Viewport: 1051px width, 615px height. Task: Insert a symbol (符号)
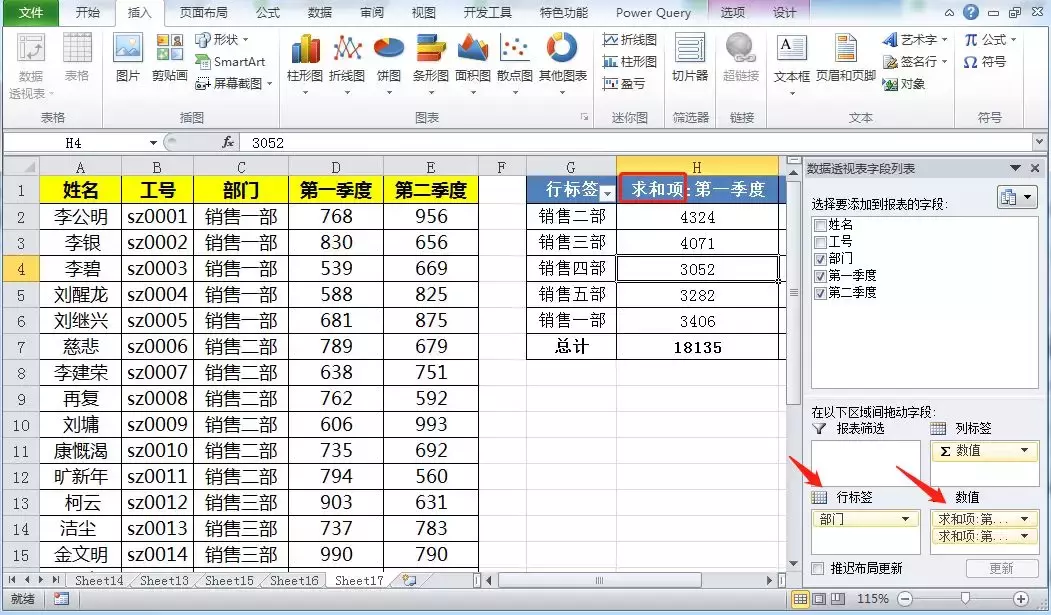(984, 62)
